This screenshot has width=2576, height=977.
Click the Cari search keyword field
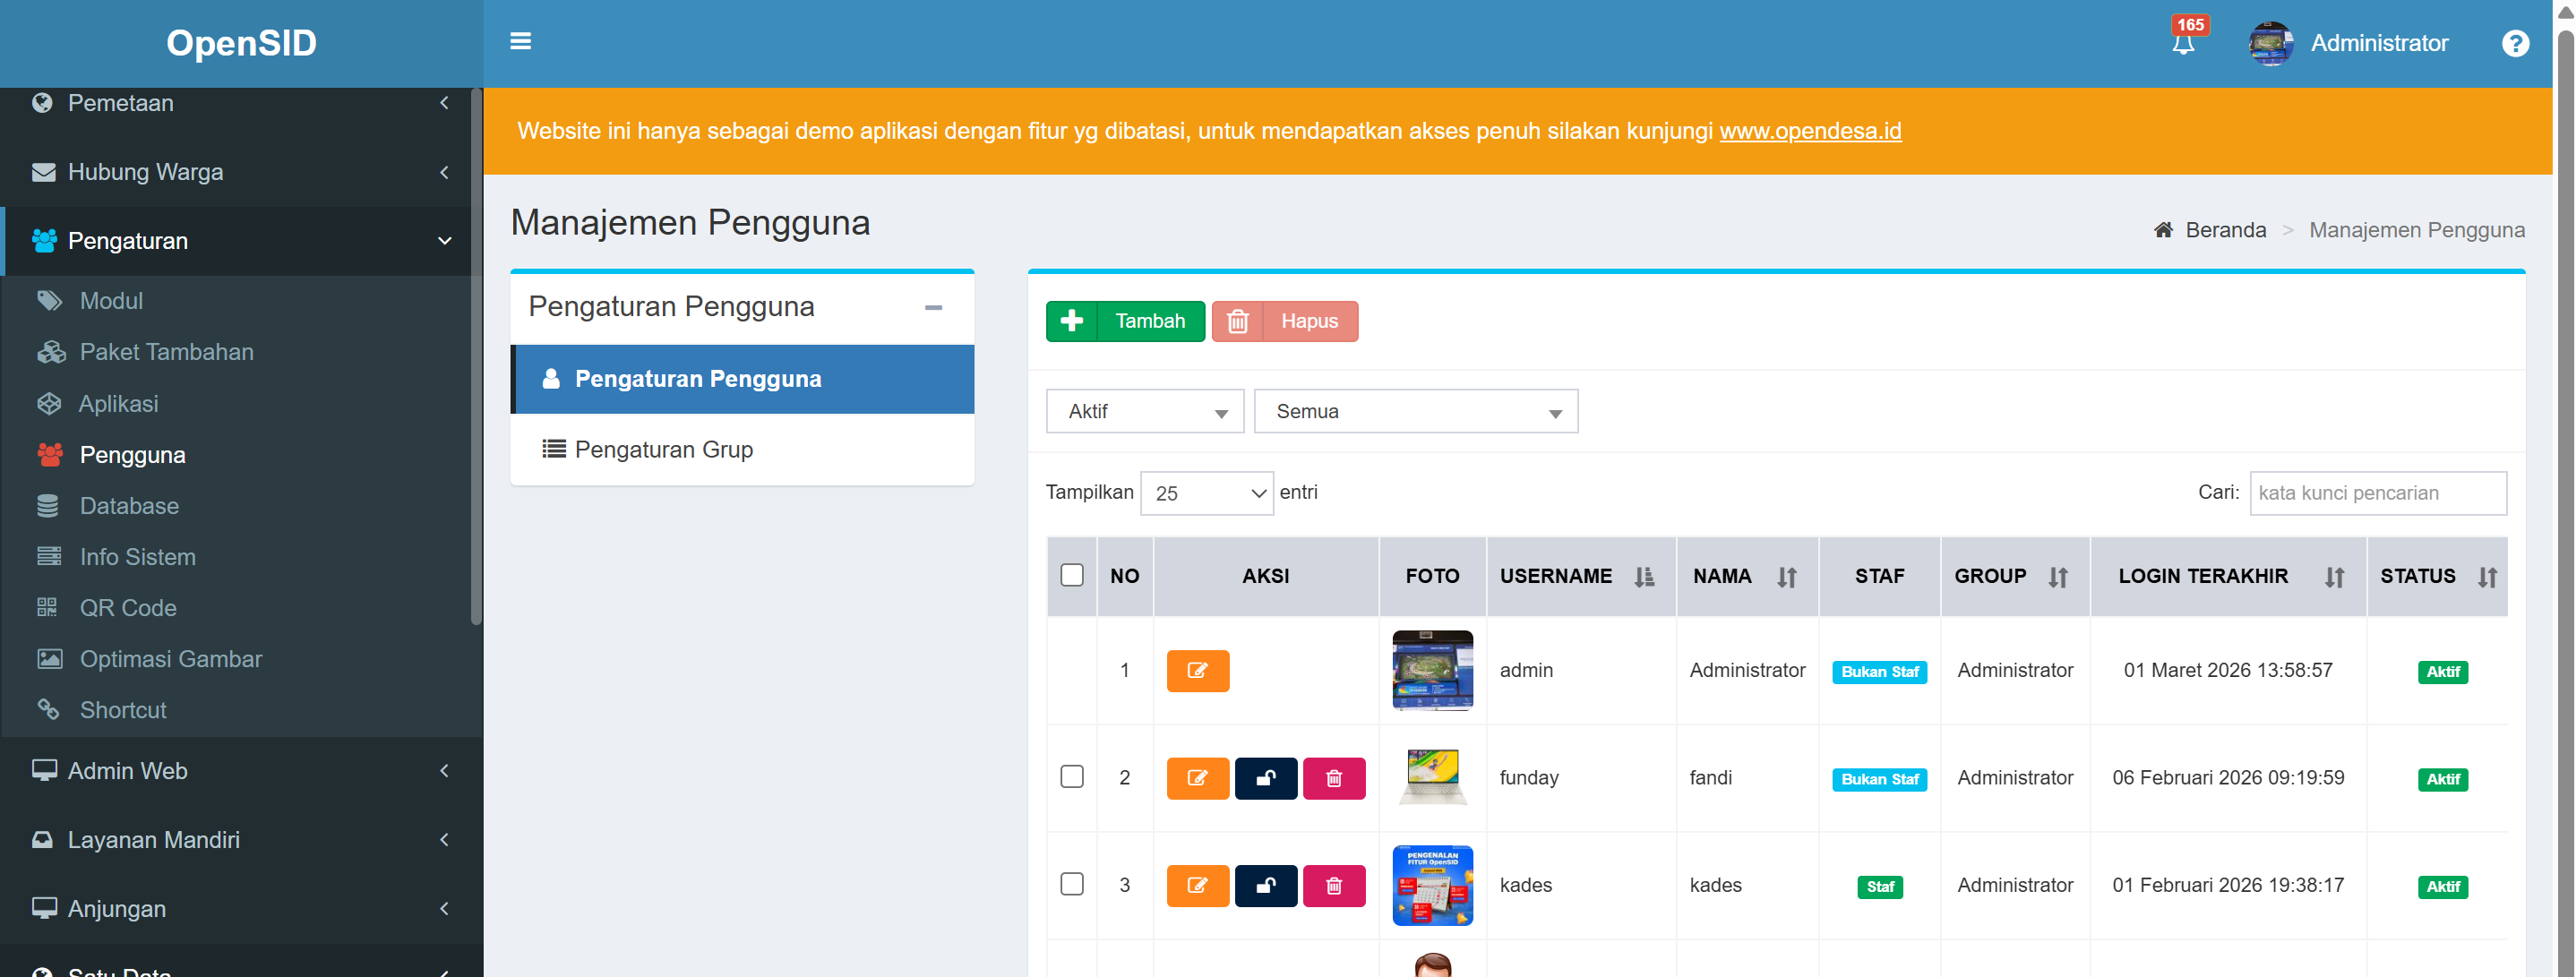2376,493
